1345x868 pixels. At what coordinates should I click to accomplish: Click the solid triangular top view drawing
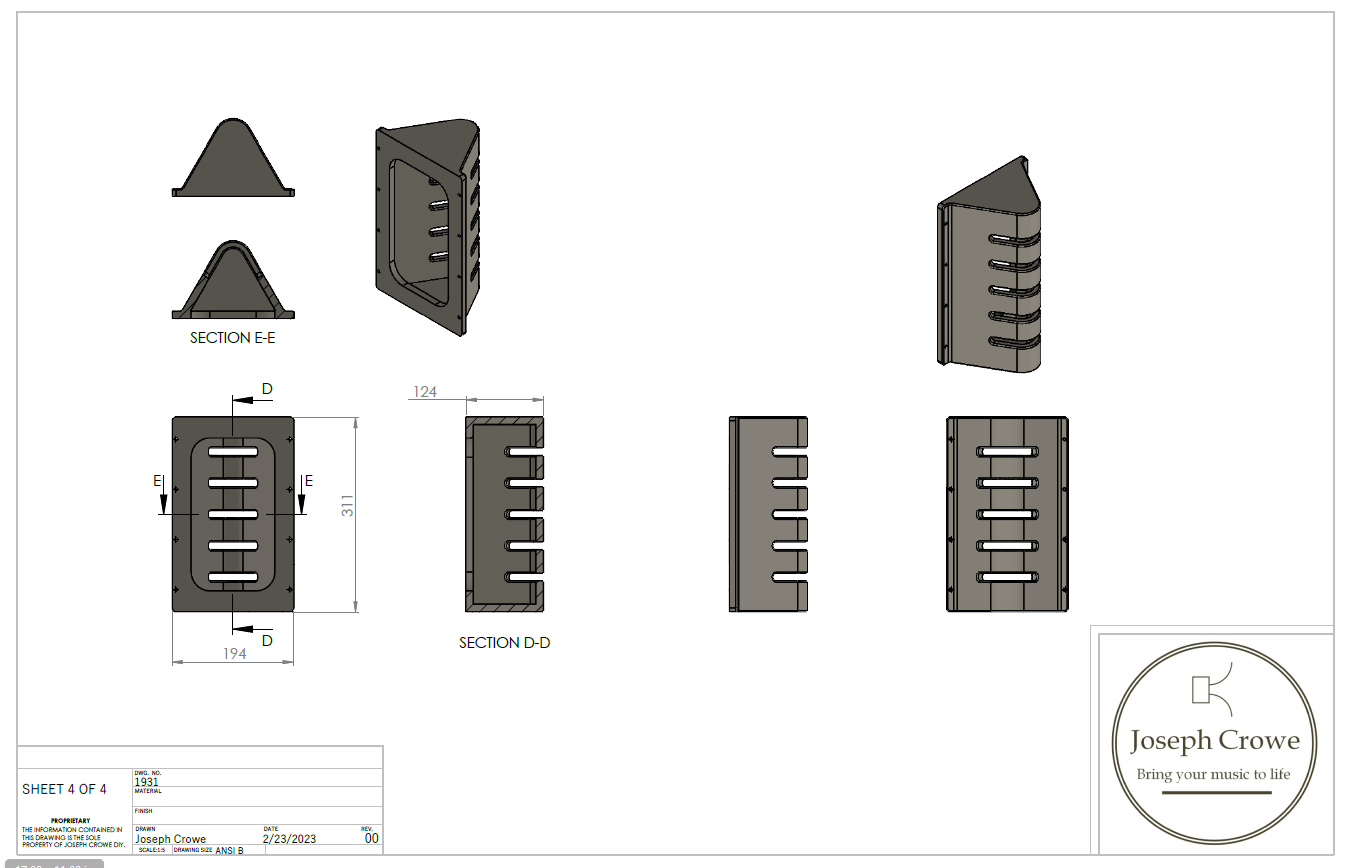coord(232,158)
